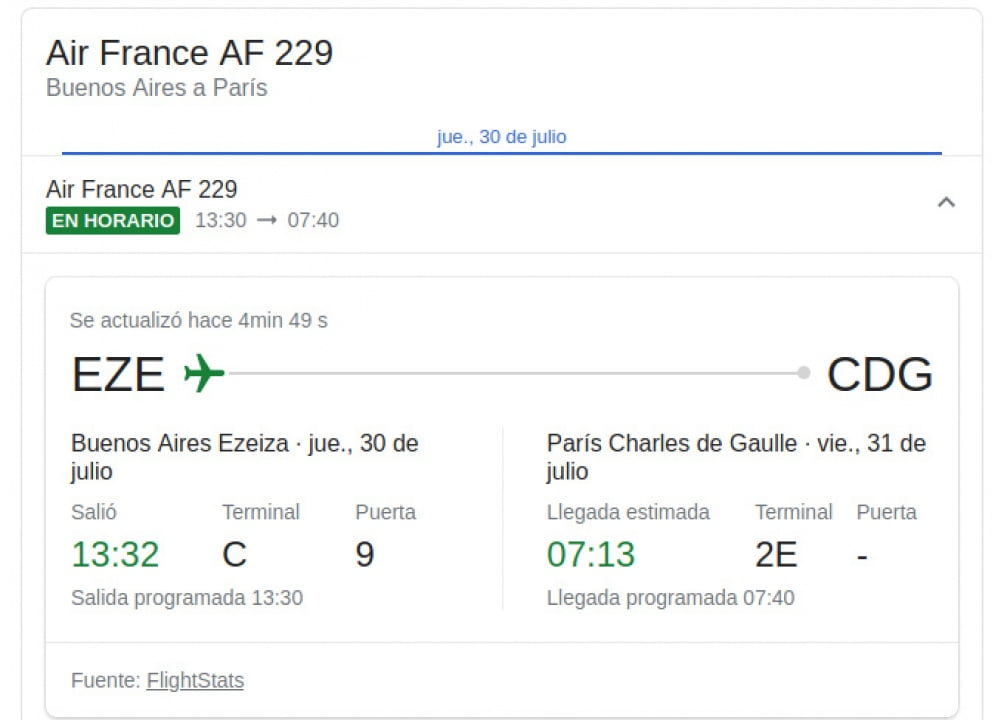Click the departure gate 9 value
Screen dimensions: 1004x720
pos(365,554)
